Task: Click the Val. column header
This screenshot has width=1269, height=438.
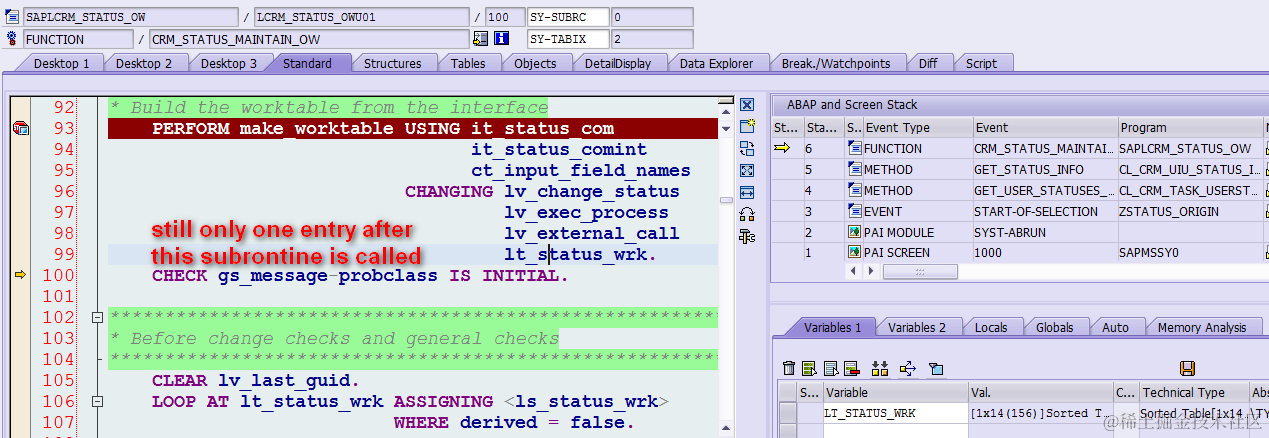Action: 1040,393
